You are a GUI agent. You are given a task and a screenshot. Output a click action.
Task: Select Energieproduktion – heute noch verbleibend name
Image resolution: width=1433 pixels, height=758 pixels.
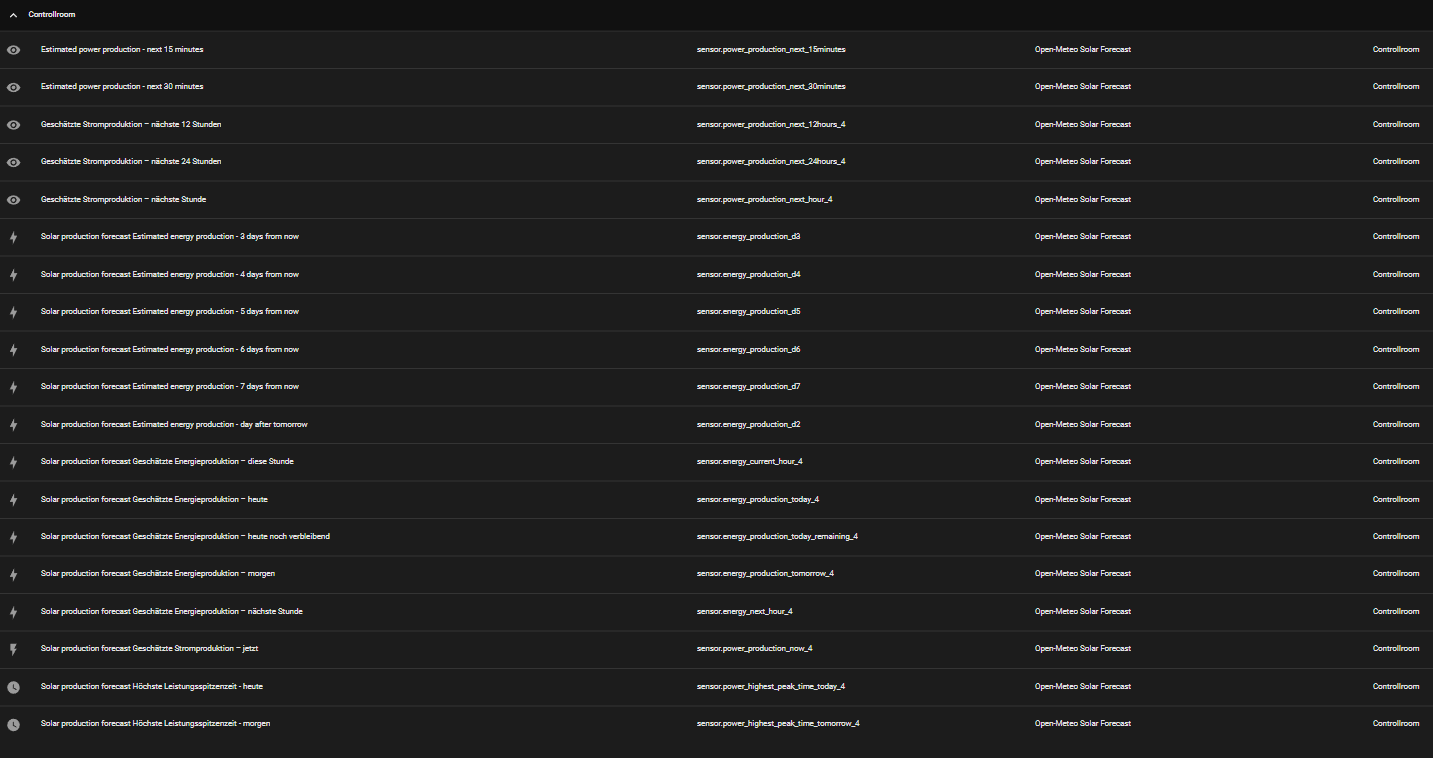click(x=185, y=537)
